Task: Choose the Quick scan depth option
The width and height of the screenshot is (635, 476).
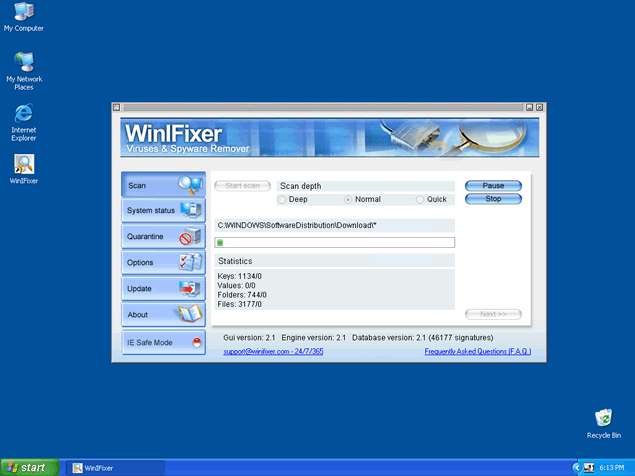Action: tap(420, 200)
